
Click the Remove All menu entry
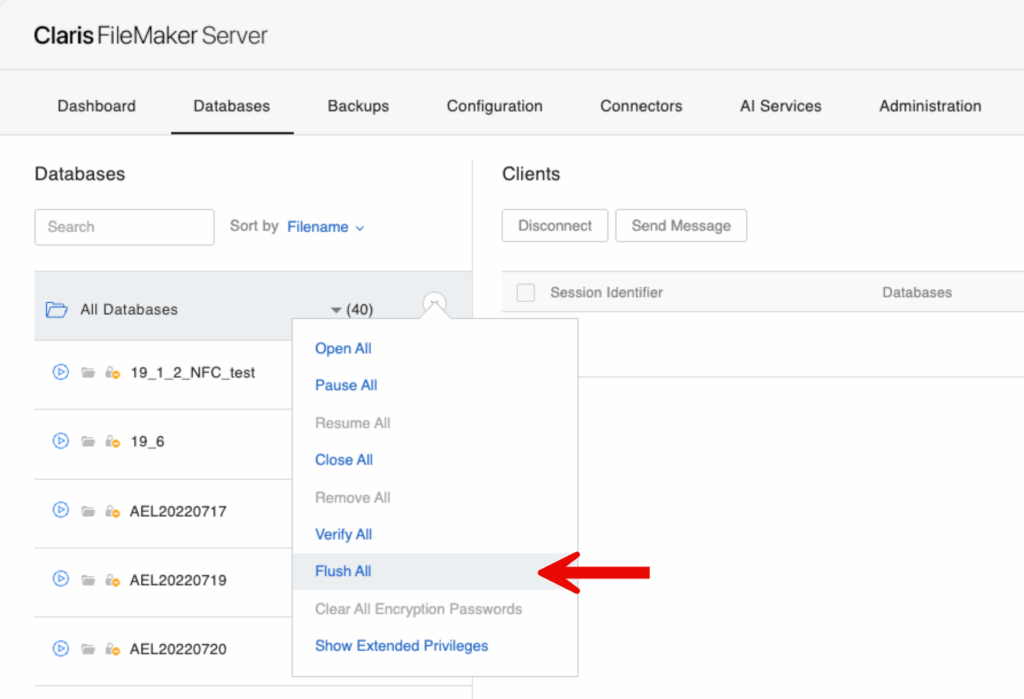(353, 497)
